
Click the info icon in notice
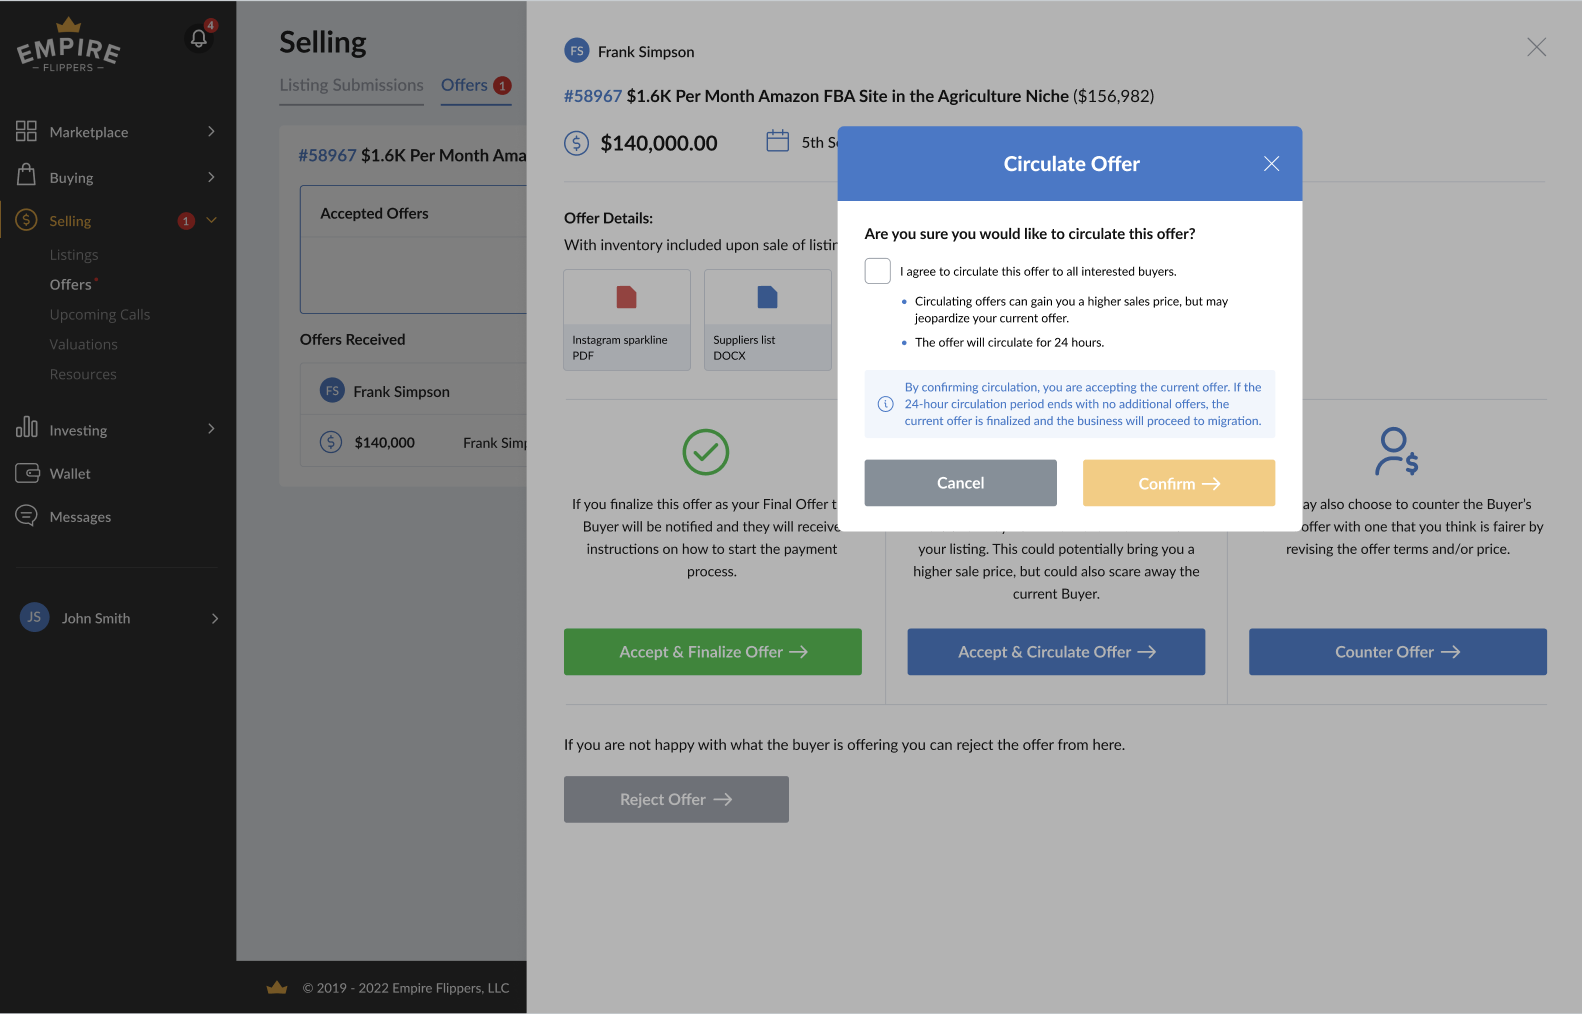(885, 404)
